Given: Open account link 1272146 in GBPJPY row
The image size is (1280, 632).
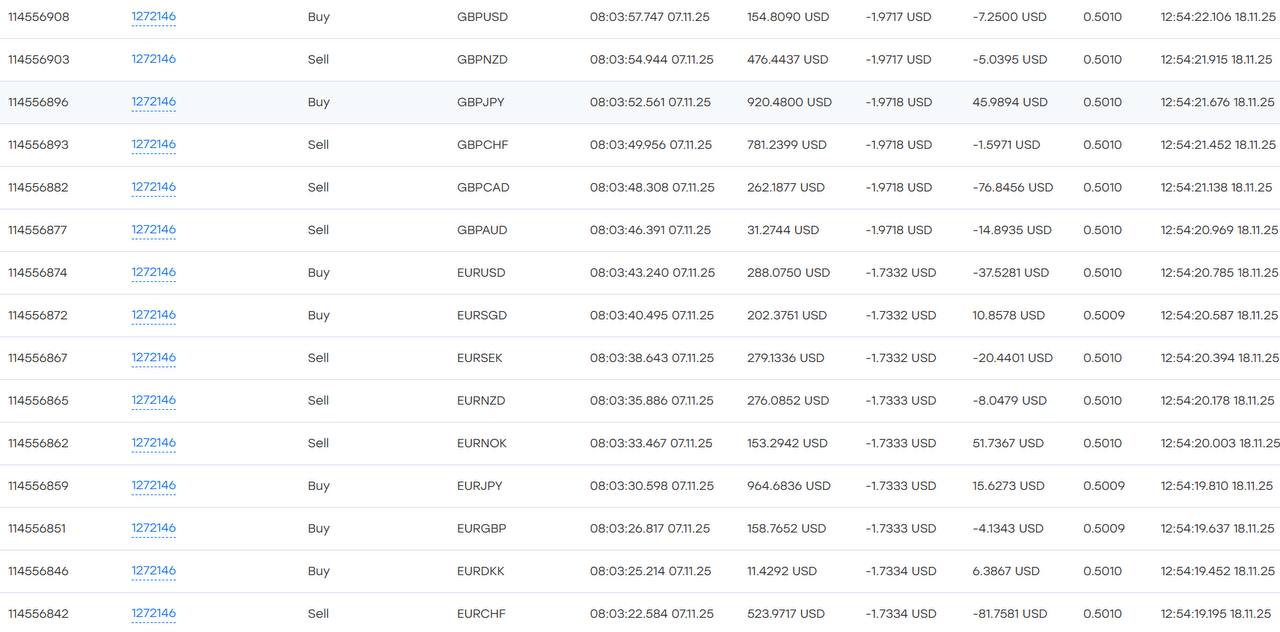Looking at the screenshot, I should [153, 102].
